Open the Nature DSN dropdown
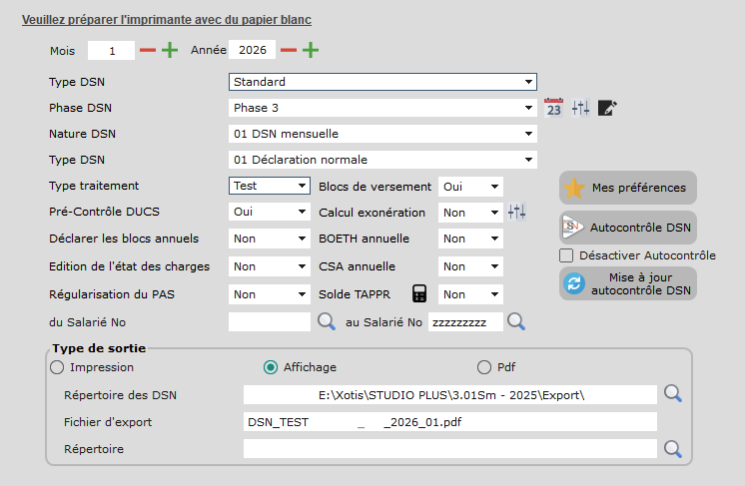Image resolution: width=745 pixels, height=486 pixels. tap(383, 134)
